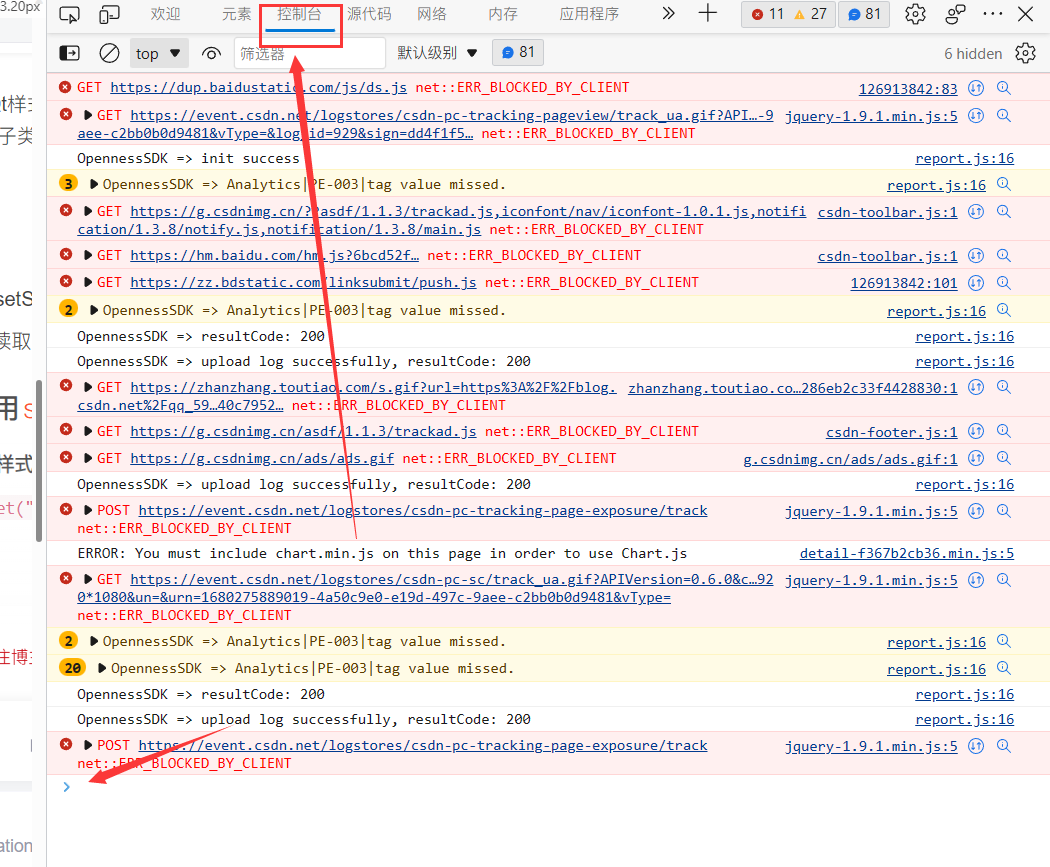Expand the hm.baidu.com GET error entry
The height and width of the screenshot is (867, 1050).
[88, 256]
